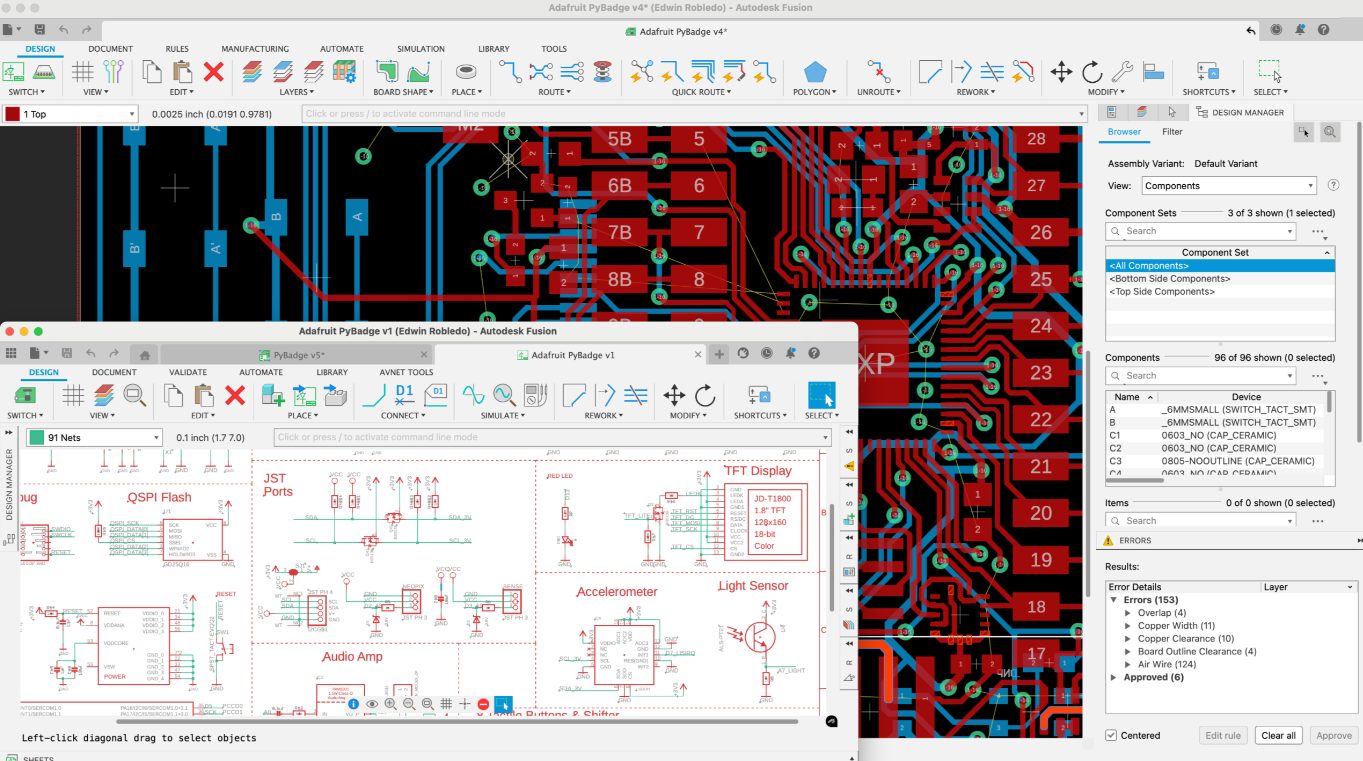Enable the Centered checkbox in the errors panel

[1110, 735]
